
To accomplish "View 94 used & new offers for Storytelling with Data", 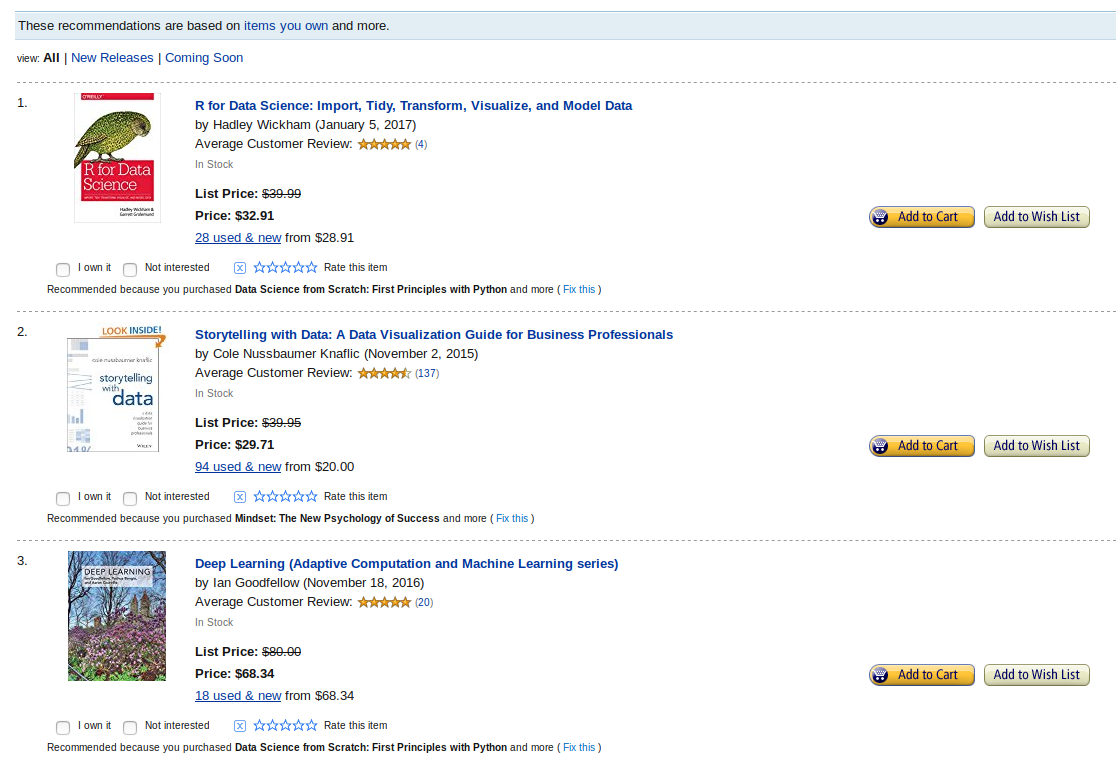I will coord(238,466).
